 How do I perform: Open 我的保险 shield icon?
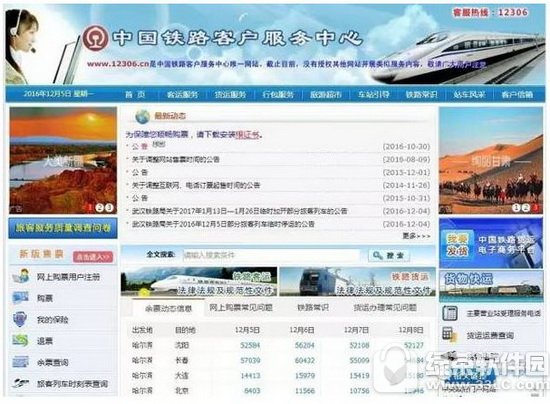click(20, 319)
